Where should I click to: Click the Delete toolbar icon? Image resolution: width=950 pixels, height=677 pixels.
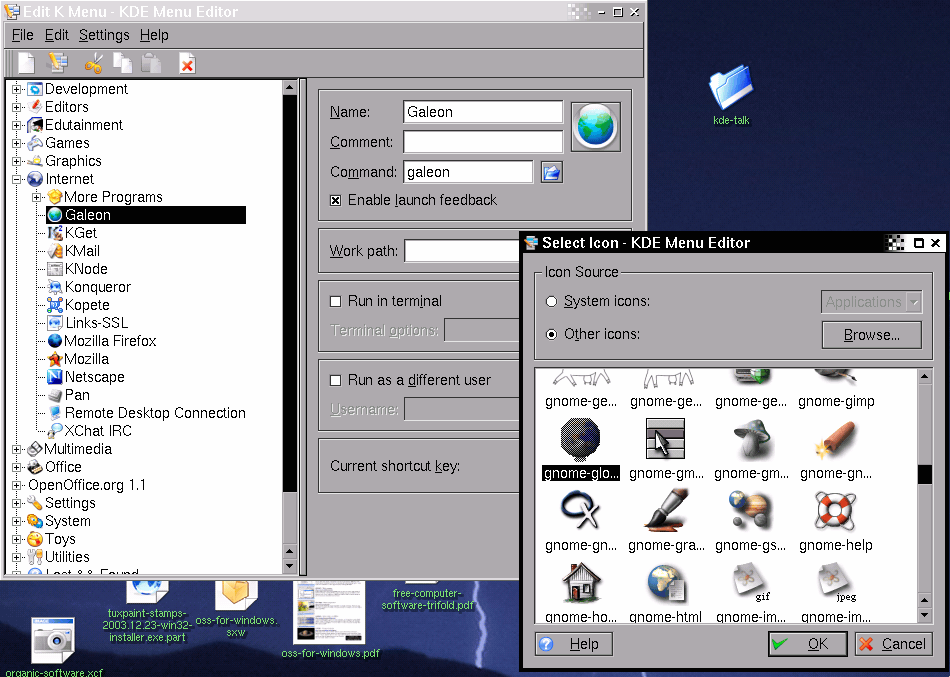click(x=187, y=63)
